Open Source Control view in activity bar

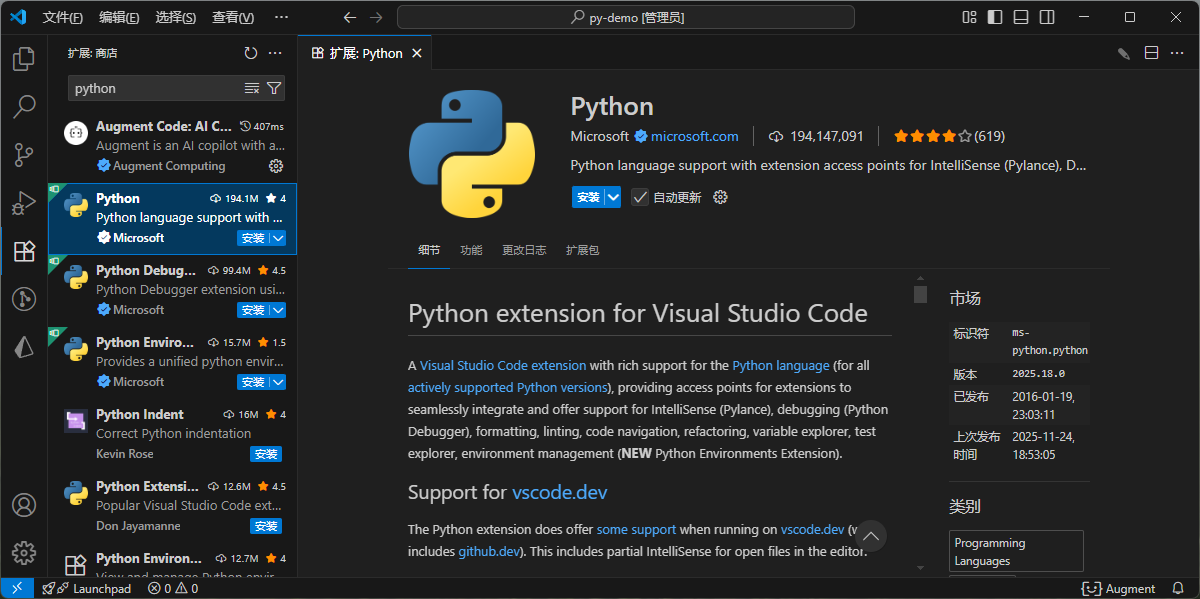pyautogui.click(x=24, y=155)
